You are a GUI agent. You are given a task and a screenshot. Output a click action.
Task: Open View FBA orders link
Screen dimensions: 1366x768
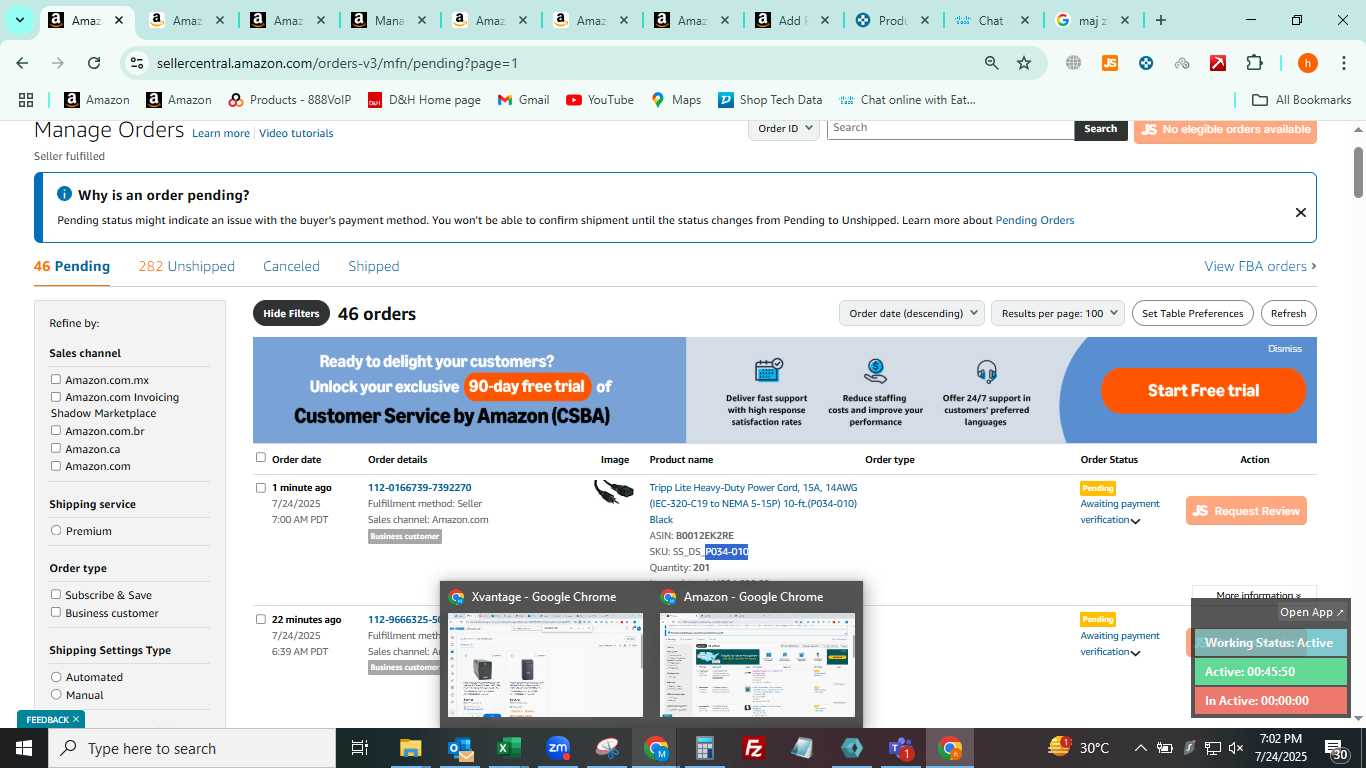tap(1260, 266)
